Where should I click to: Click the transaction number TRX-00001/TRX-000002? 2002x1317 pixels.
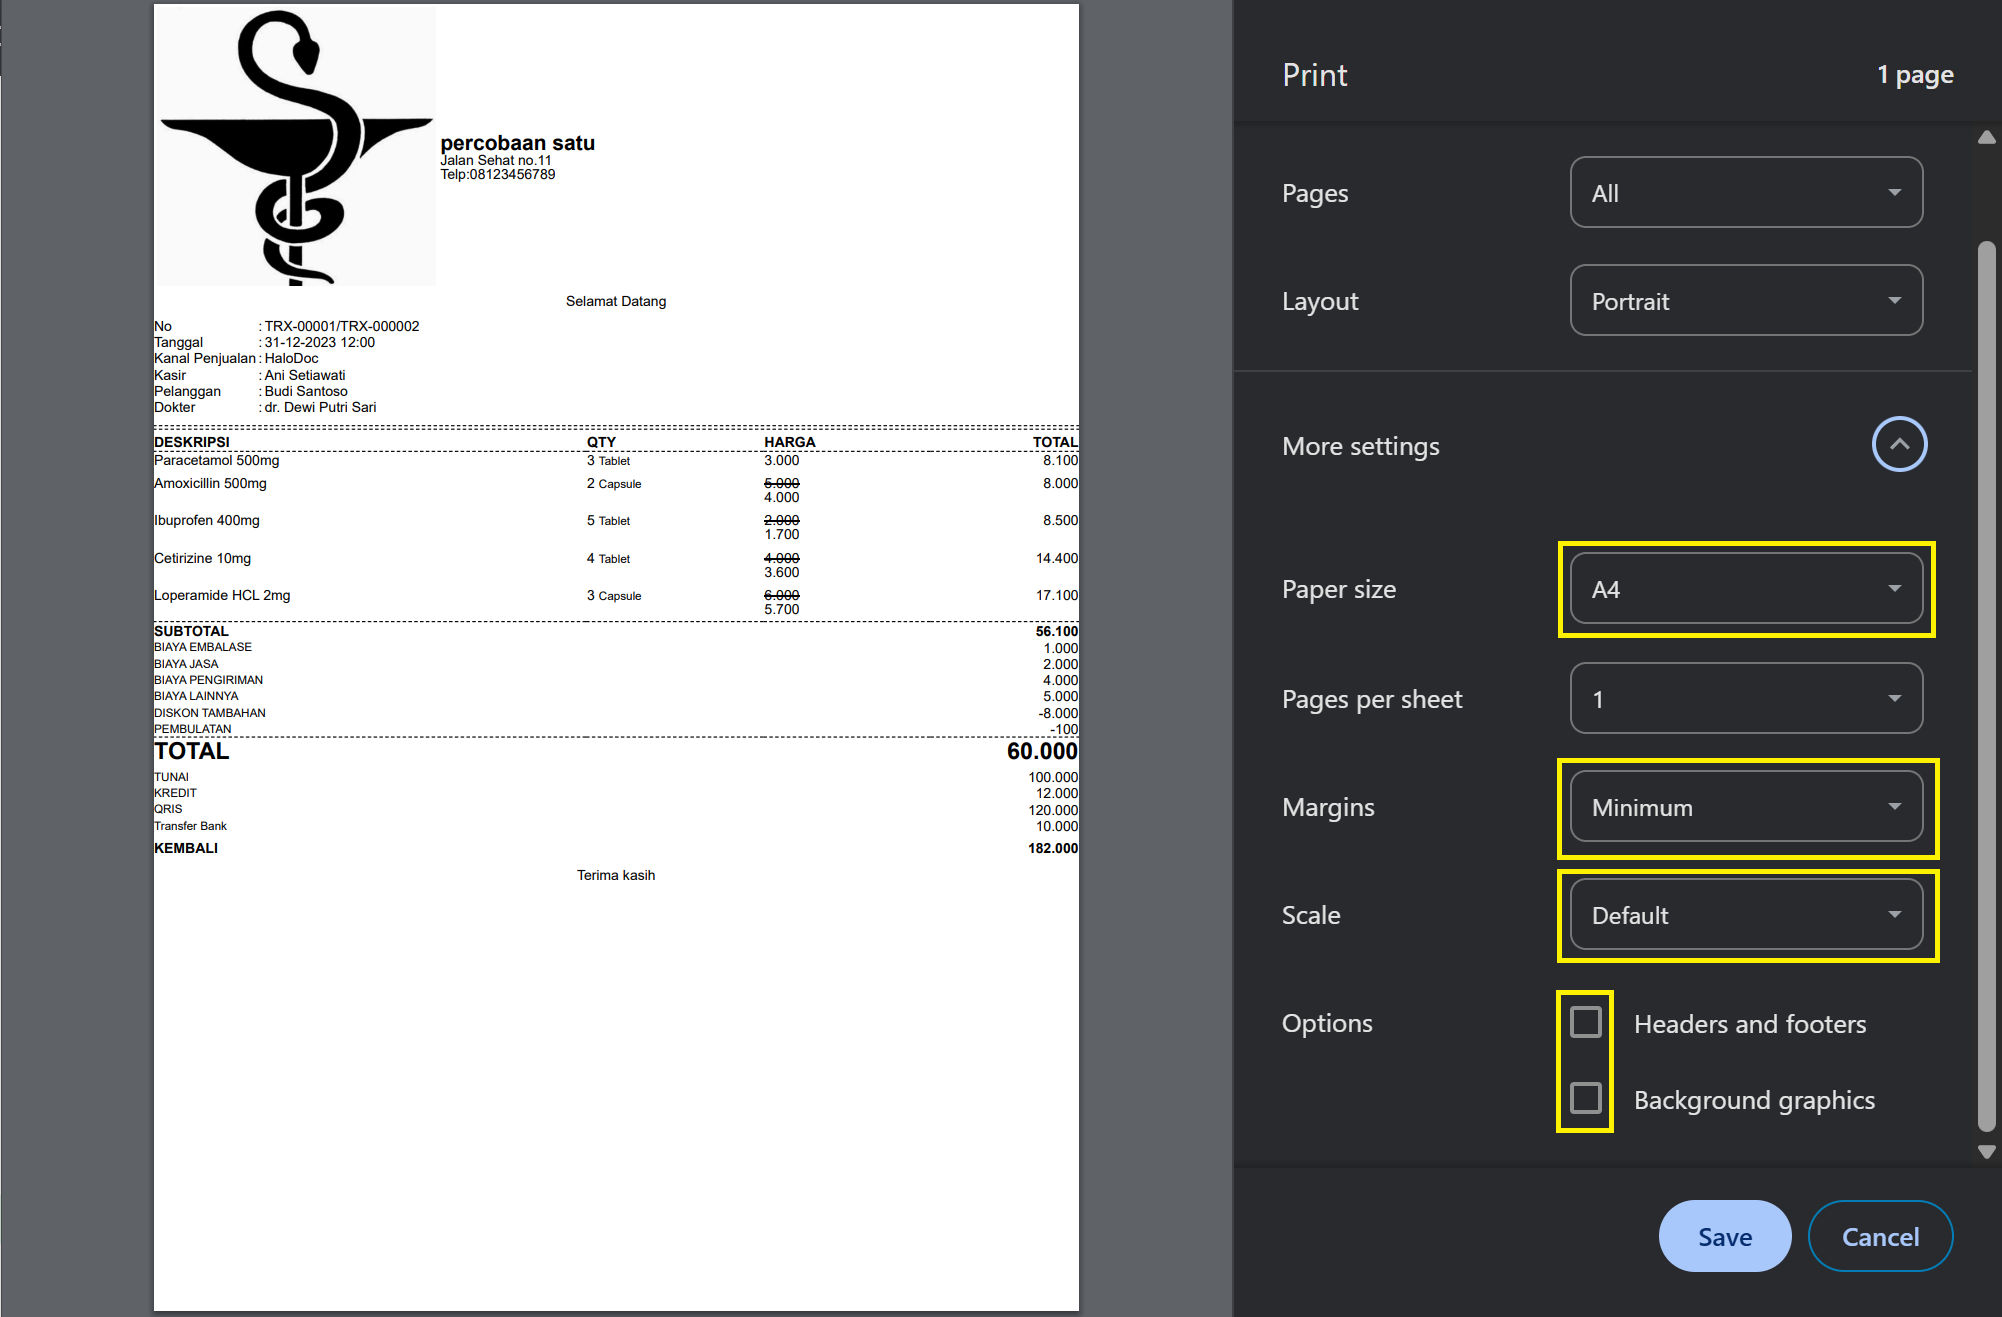click(x=342, y=326)
